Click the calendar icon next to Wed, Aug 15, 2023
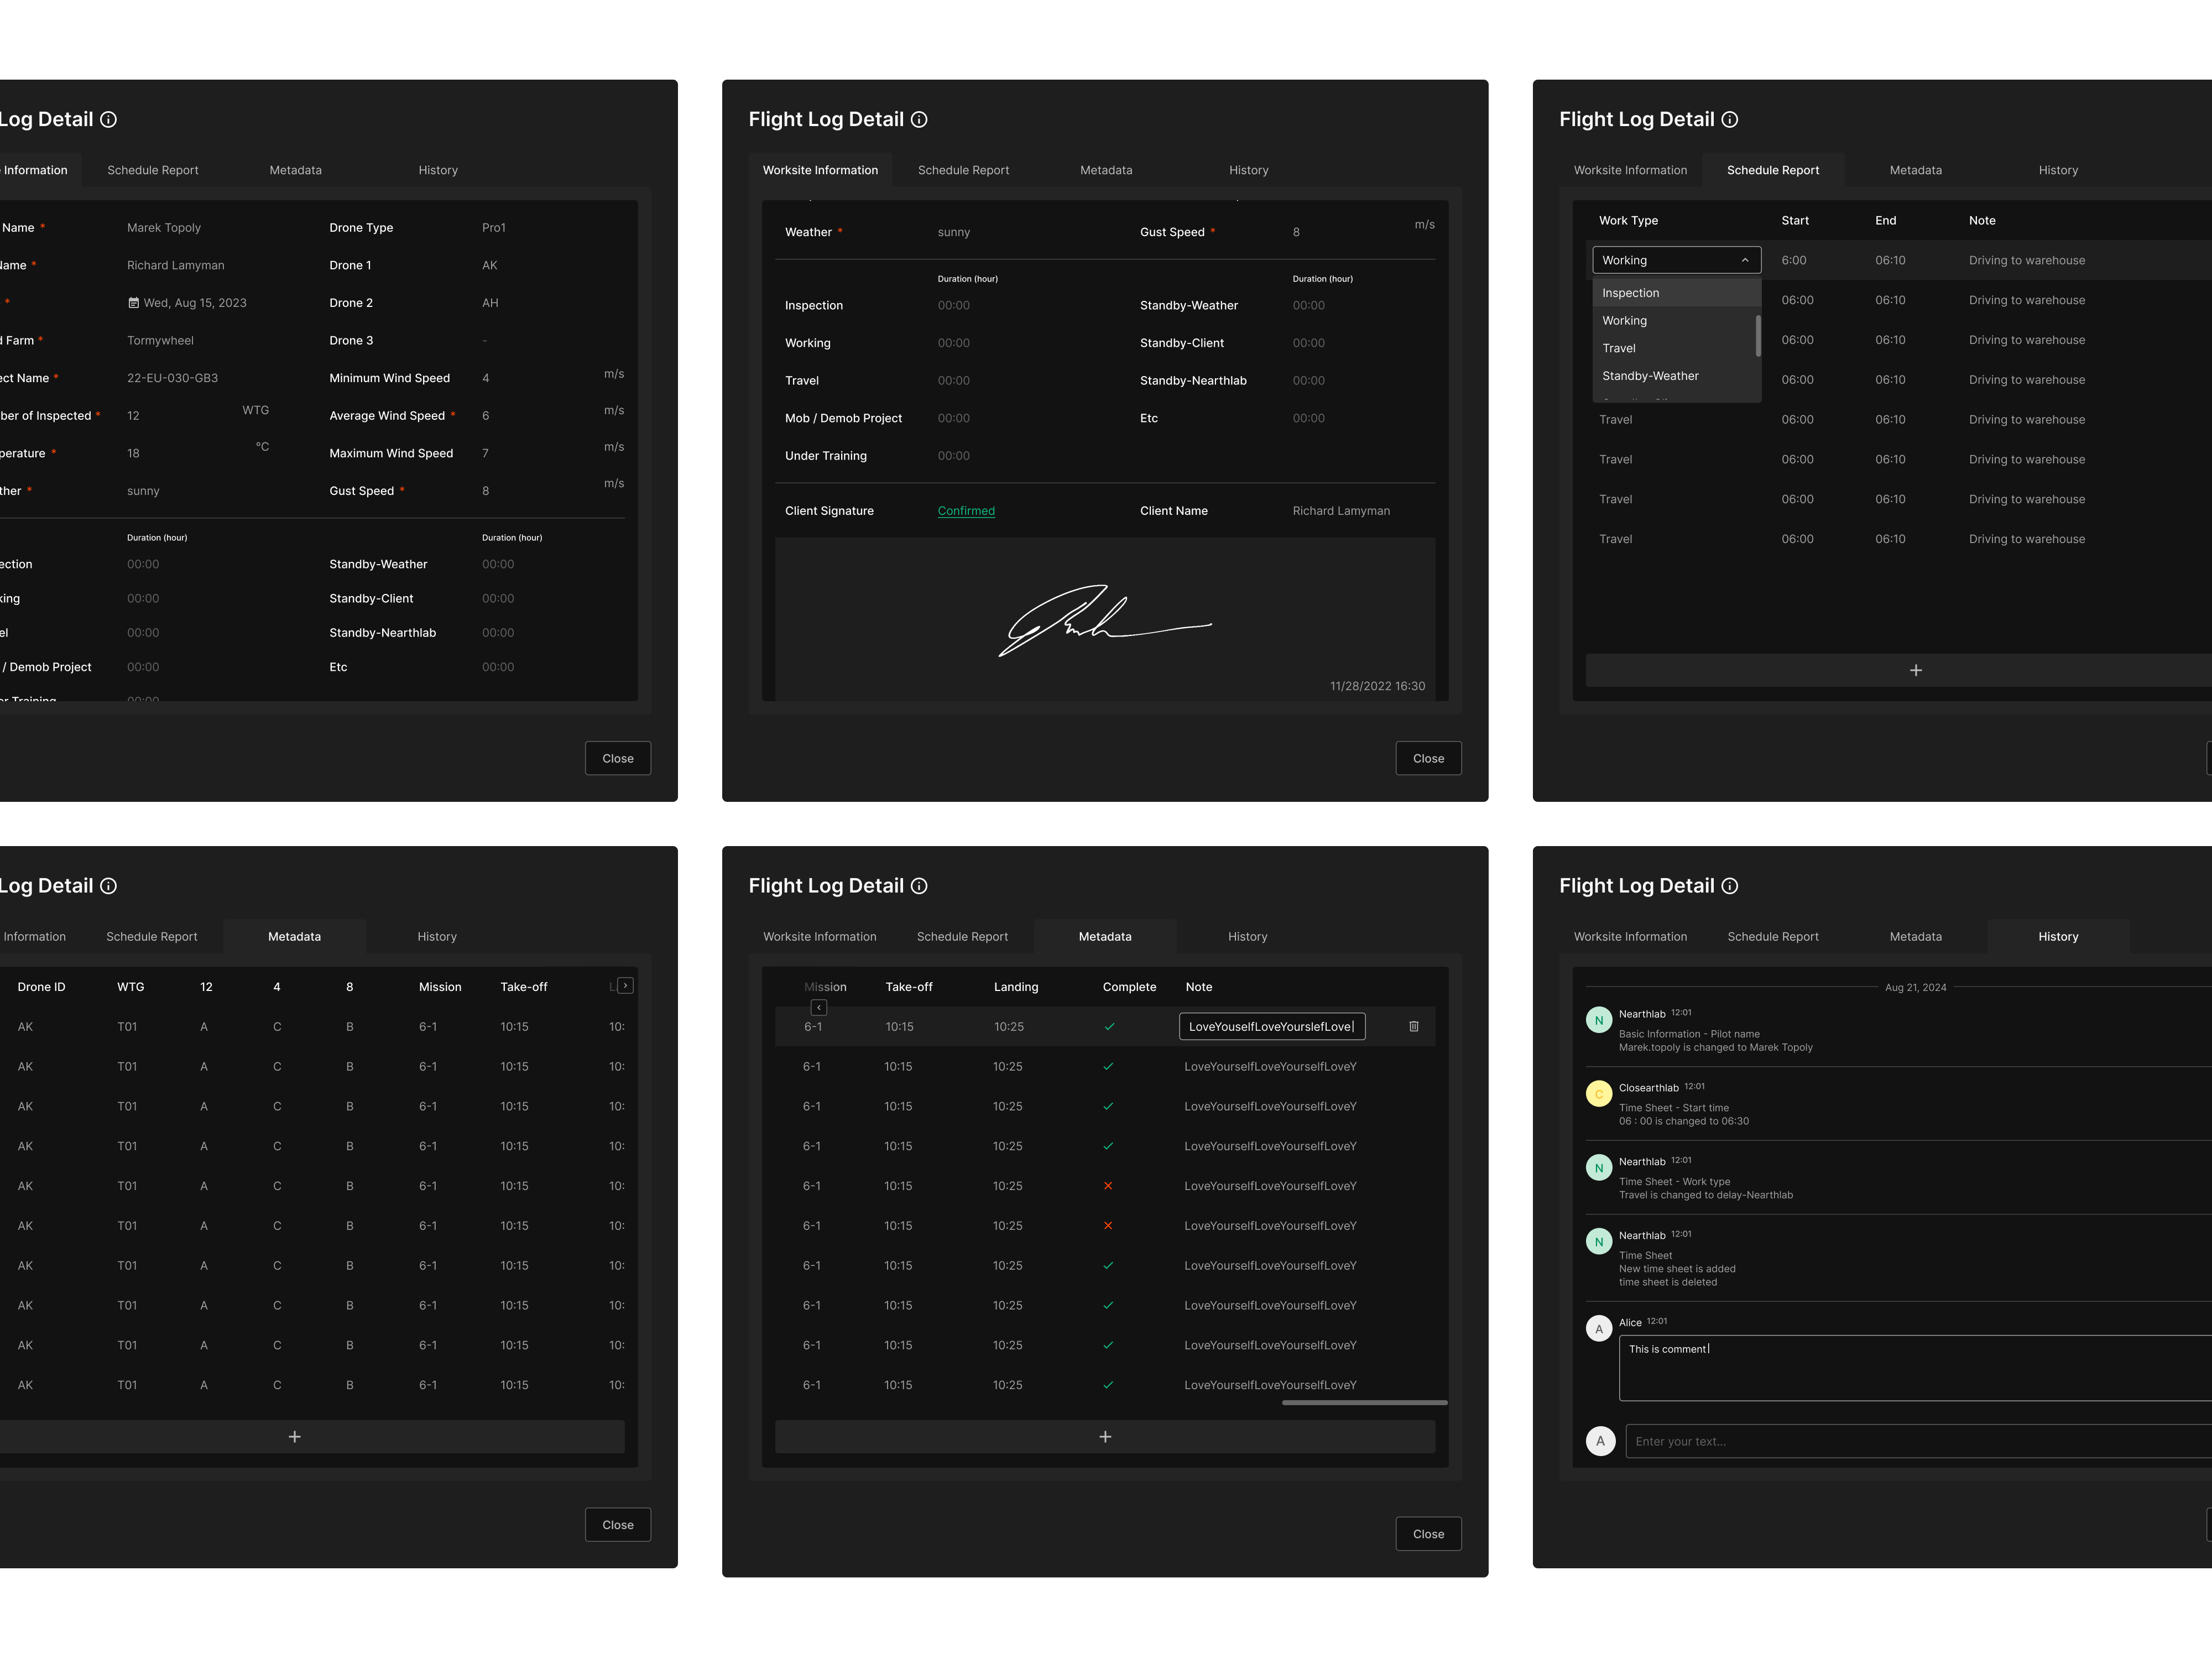 tap(135, 302)
